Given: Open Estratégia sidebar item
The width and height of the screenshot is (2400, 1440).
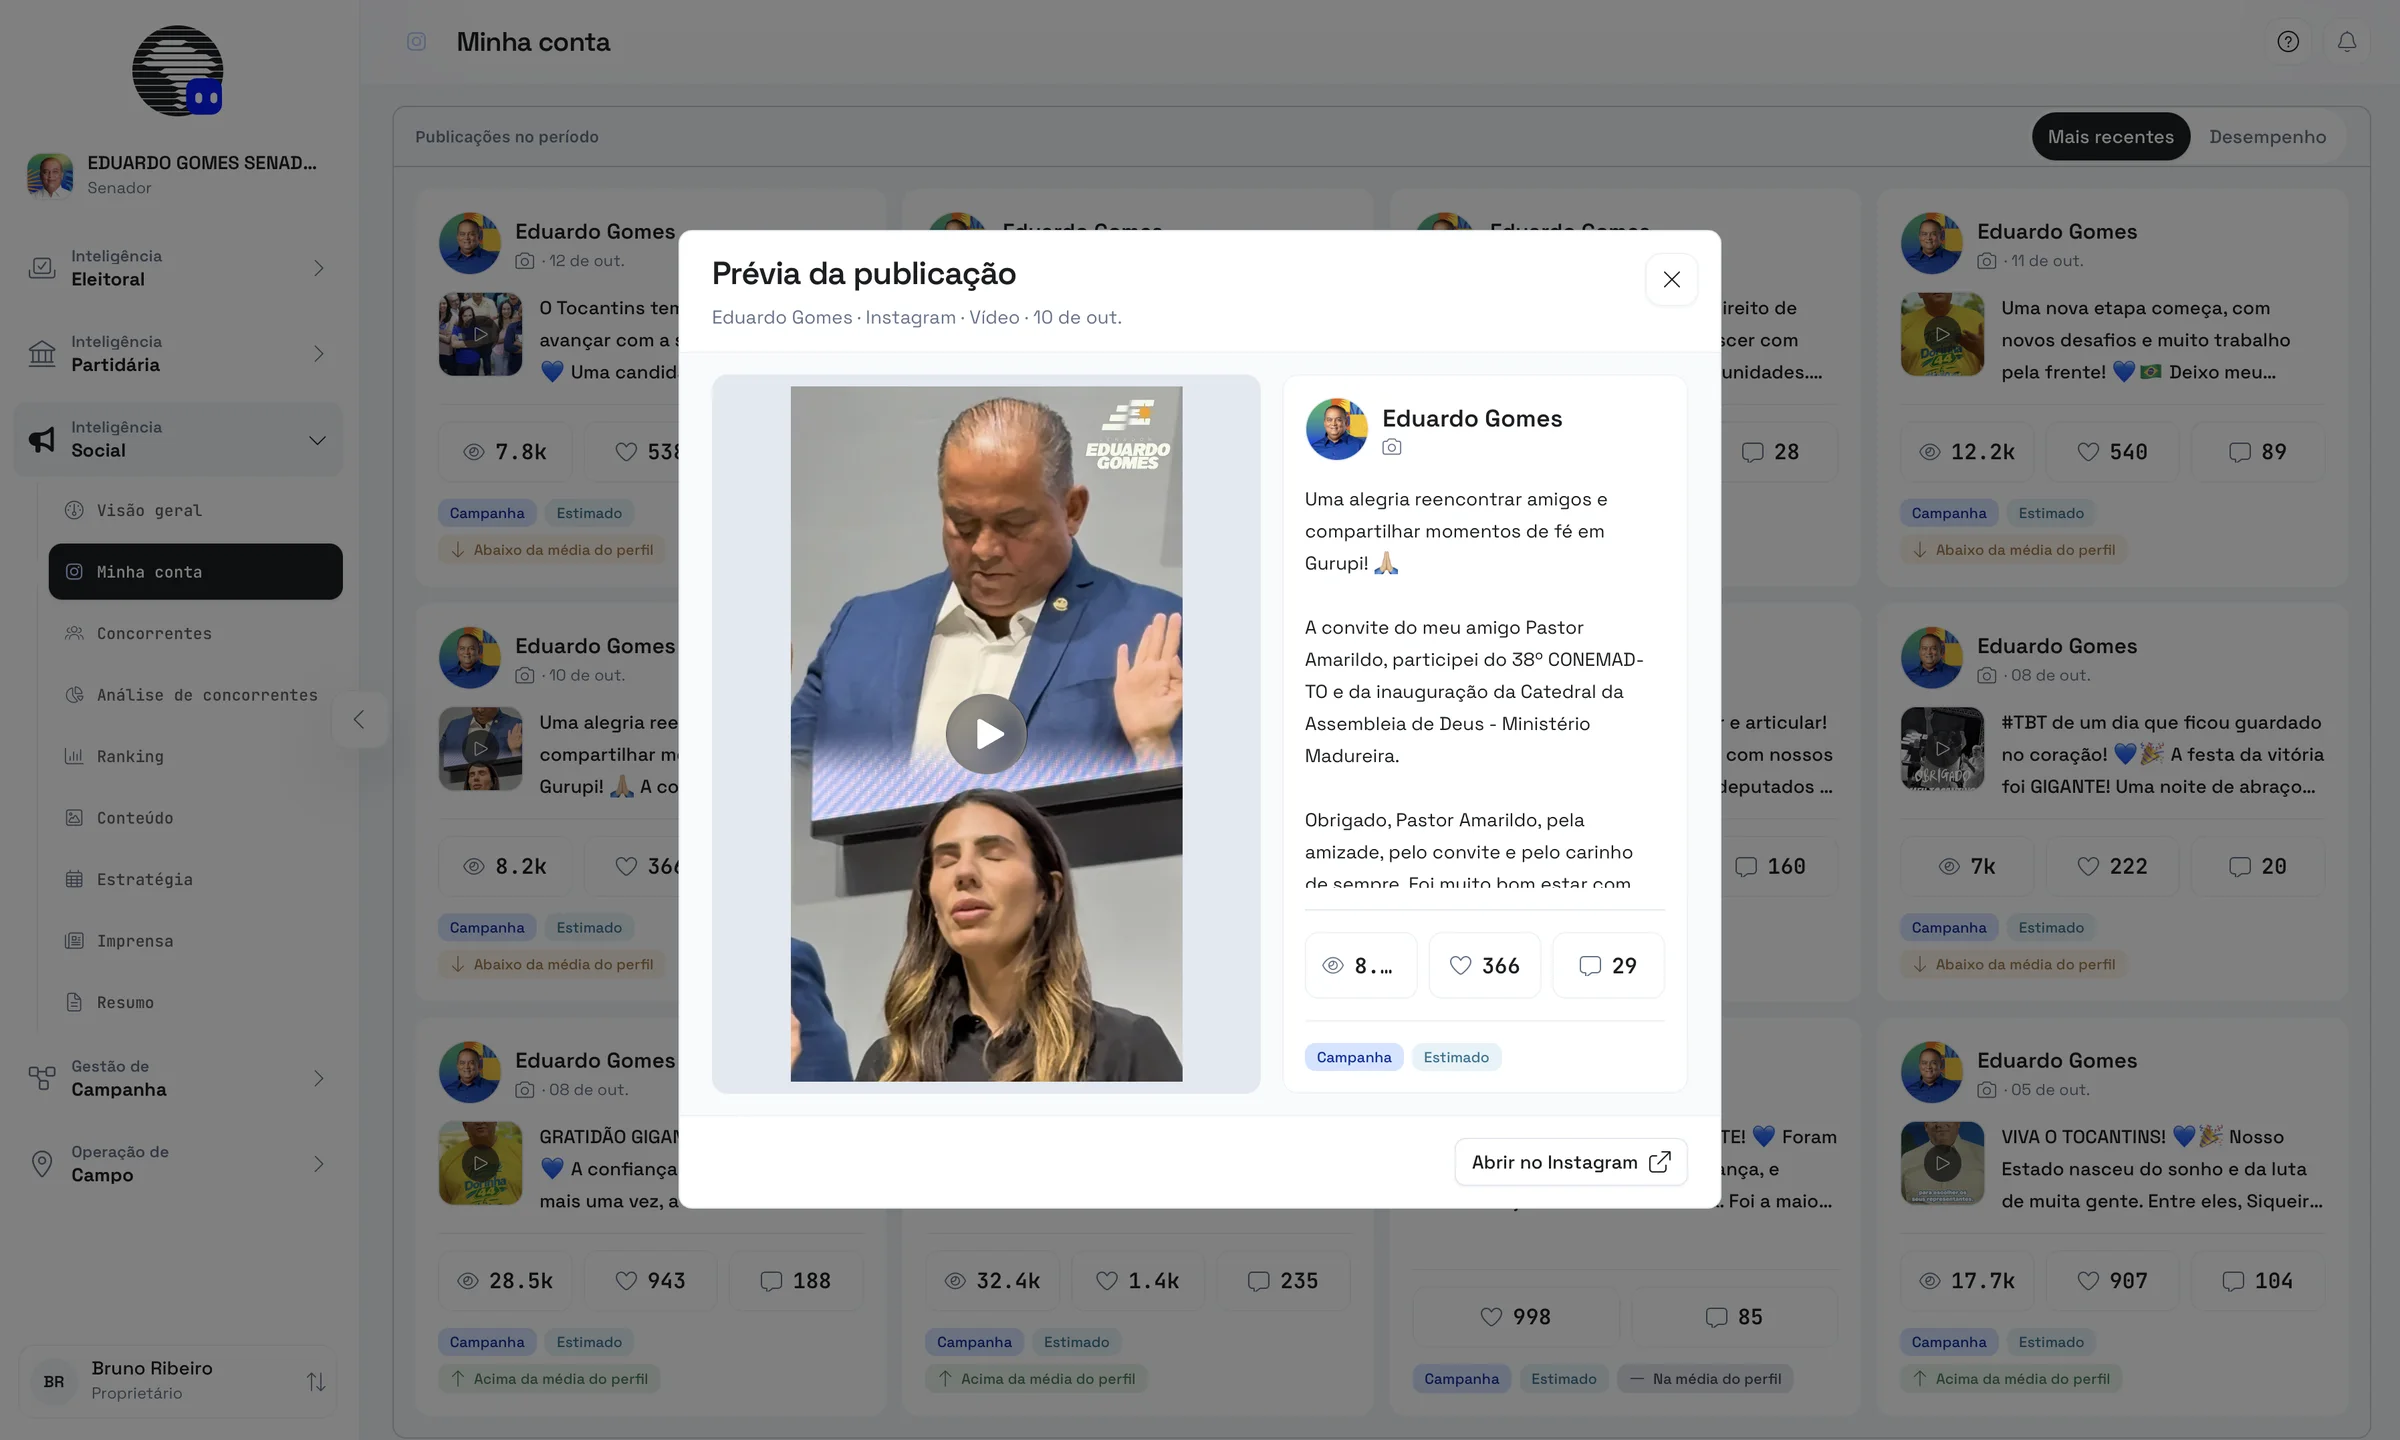Looking at the screenshot, I should pos(195,880).
